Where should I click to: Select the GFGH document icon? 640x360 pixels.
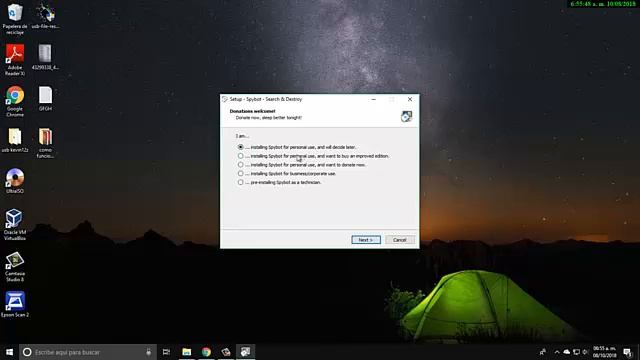(x=45, y=99)
